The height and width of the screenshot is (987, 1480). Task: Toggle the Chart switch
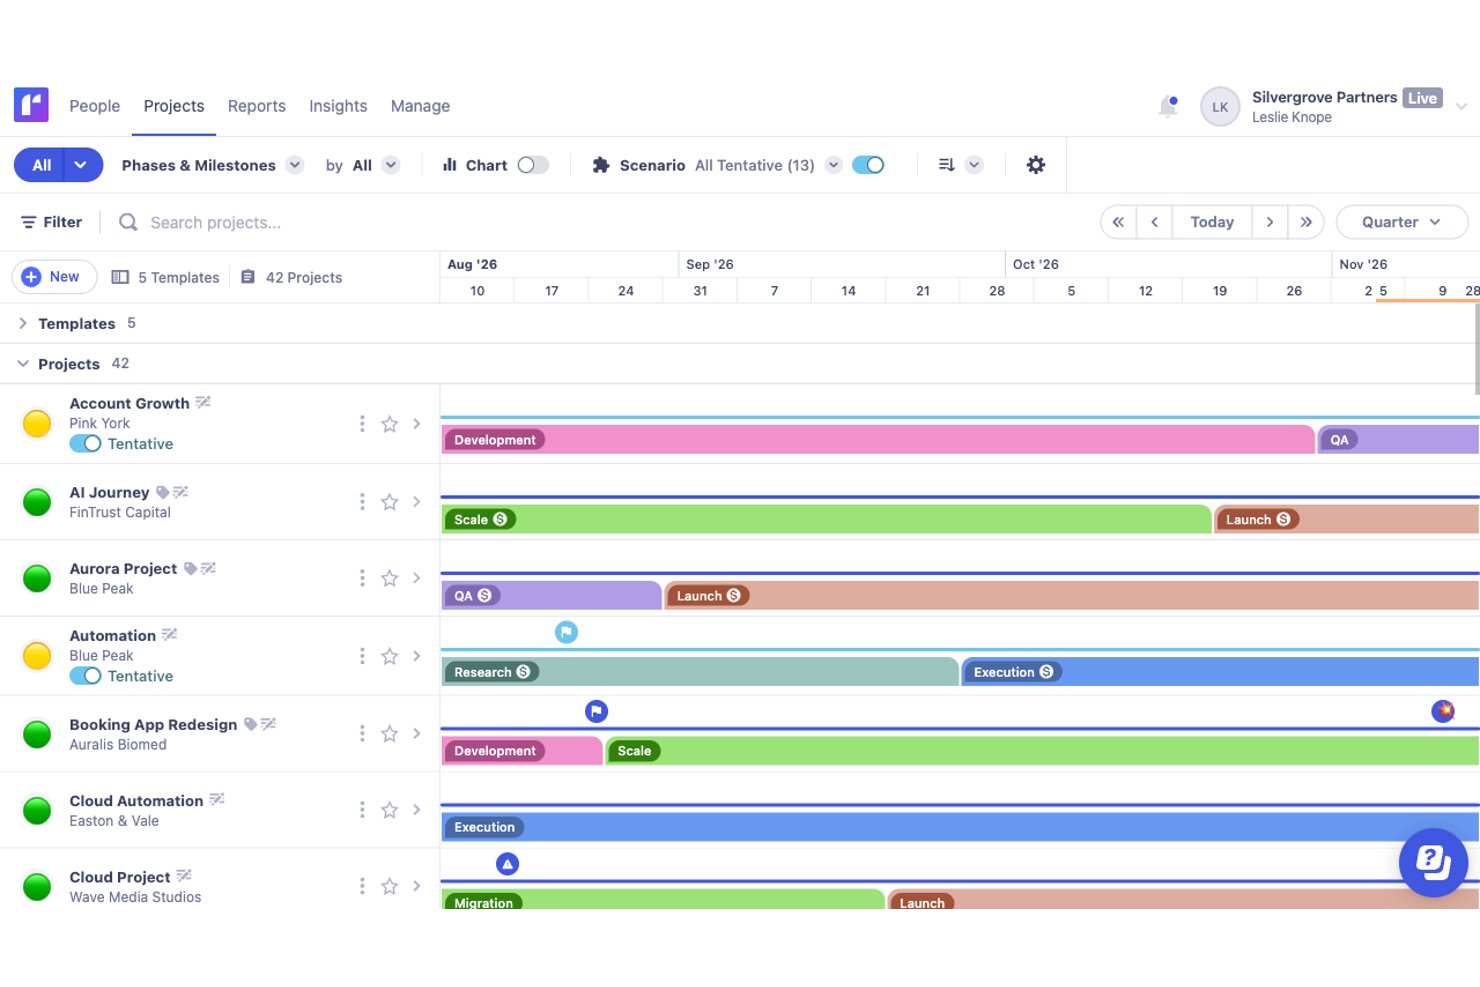533,165
